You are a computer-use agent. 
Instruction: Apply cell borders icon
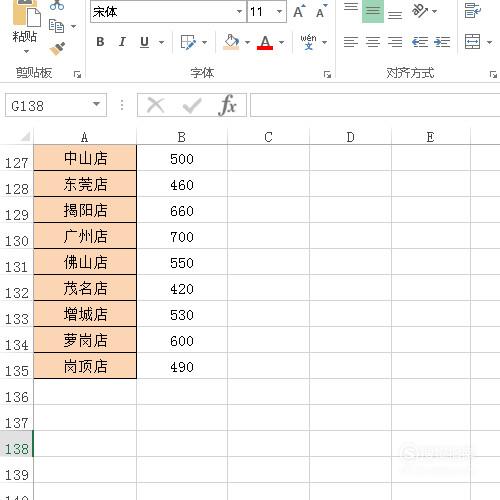point(188,42)
